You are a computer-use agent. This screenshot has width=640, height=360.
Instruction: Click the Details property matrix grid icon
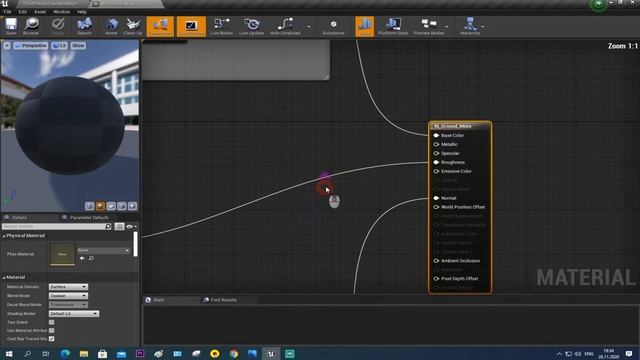coord(119,226)
